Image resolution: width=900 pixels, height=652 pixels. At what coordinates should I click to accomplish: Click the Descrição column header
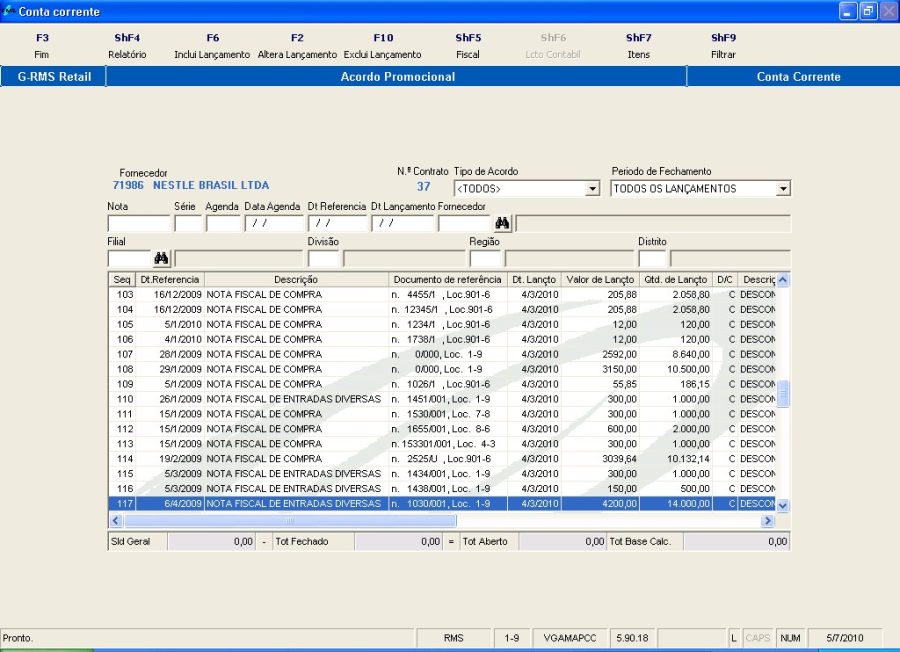(295, 280)
